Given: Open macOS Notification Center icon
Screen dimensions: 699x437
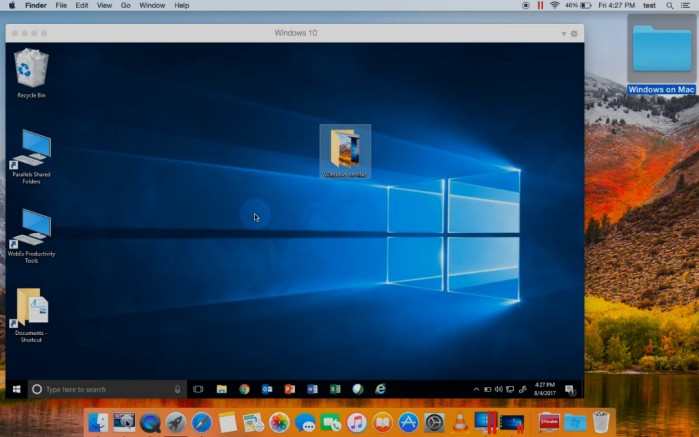Looking at the screenshot, I should point(685,5).
